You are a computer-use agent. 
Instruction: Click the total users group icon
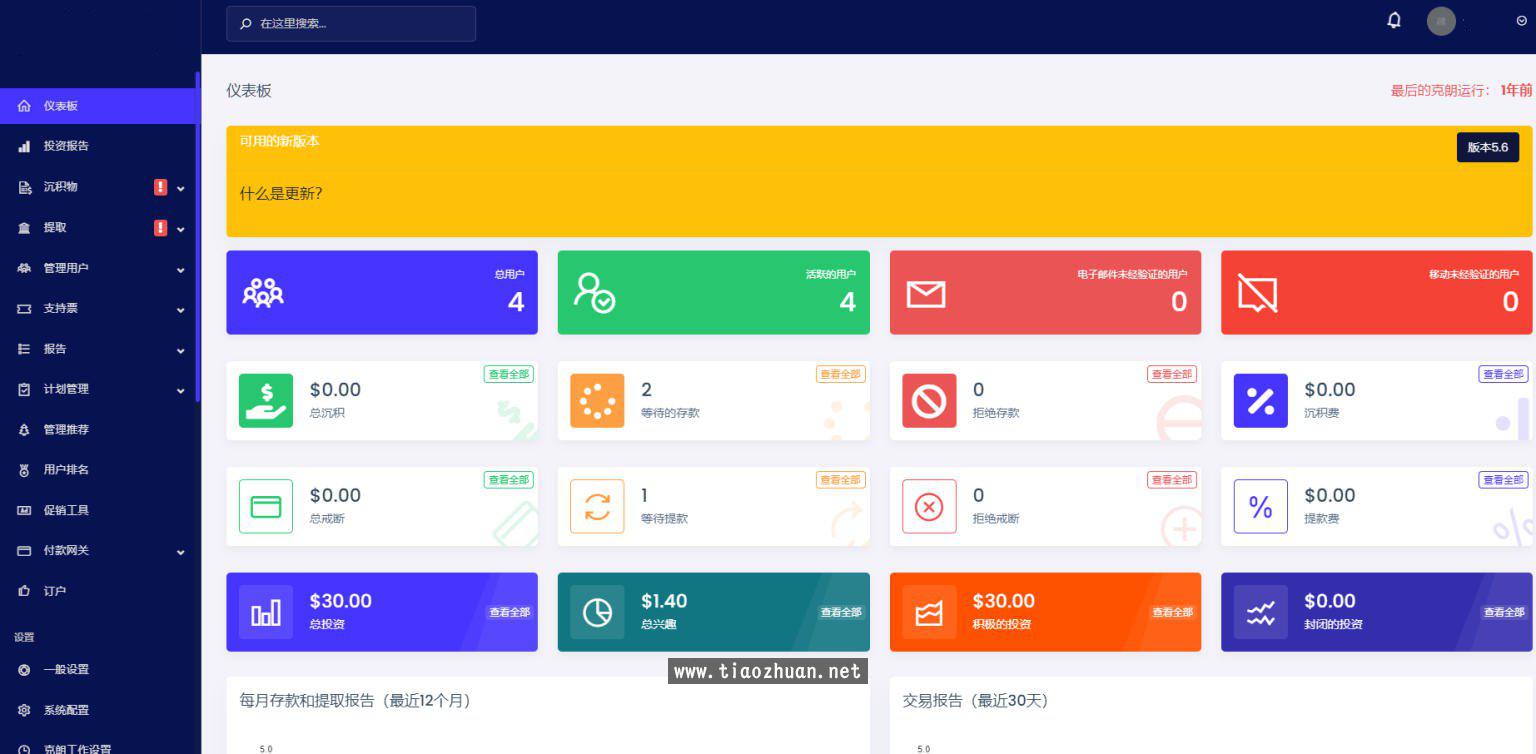(263, 292)
